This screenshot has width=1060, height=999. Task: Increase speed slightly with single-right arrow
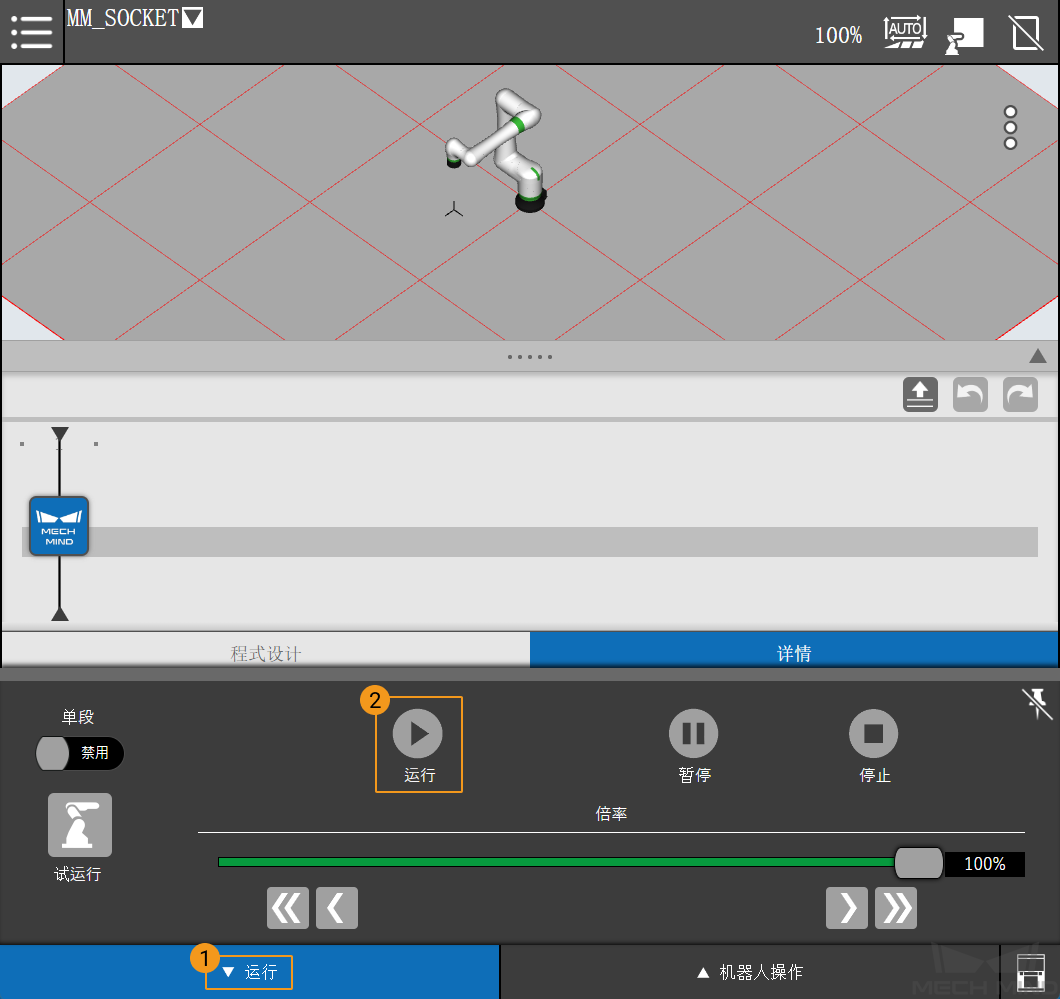[x=847, y=908]
